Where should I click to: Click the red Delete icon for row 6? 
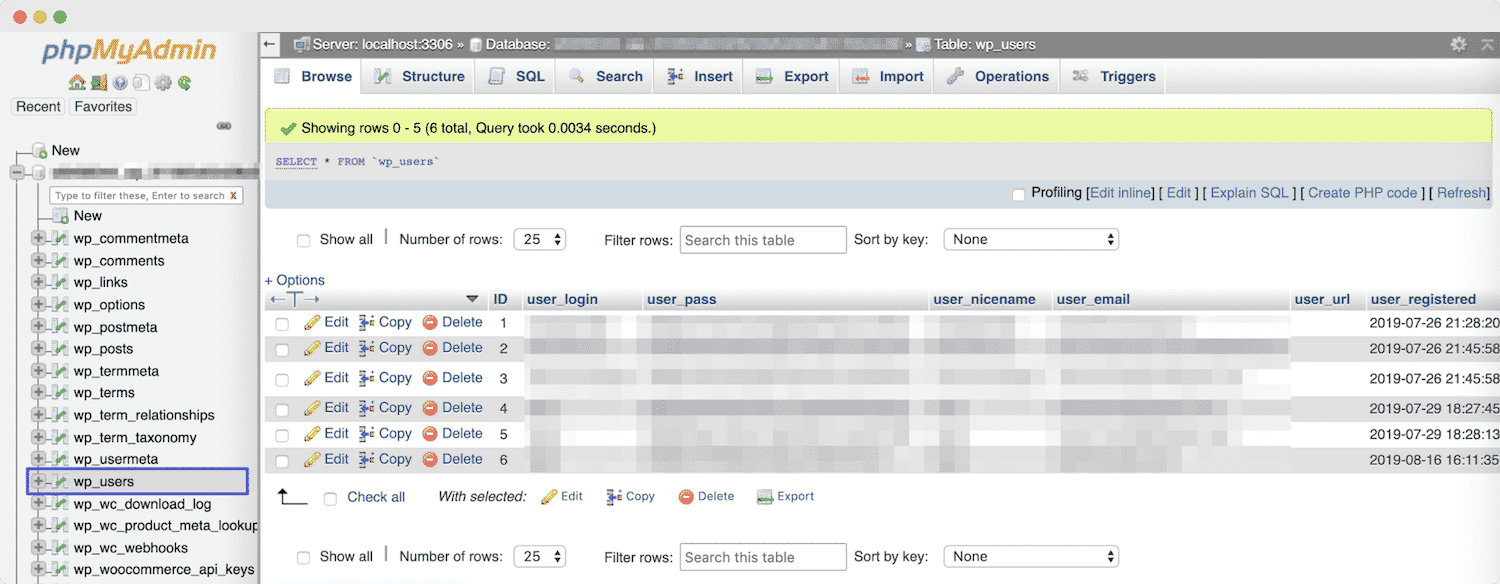[430, 460]
